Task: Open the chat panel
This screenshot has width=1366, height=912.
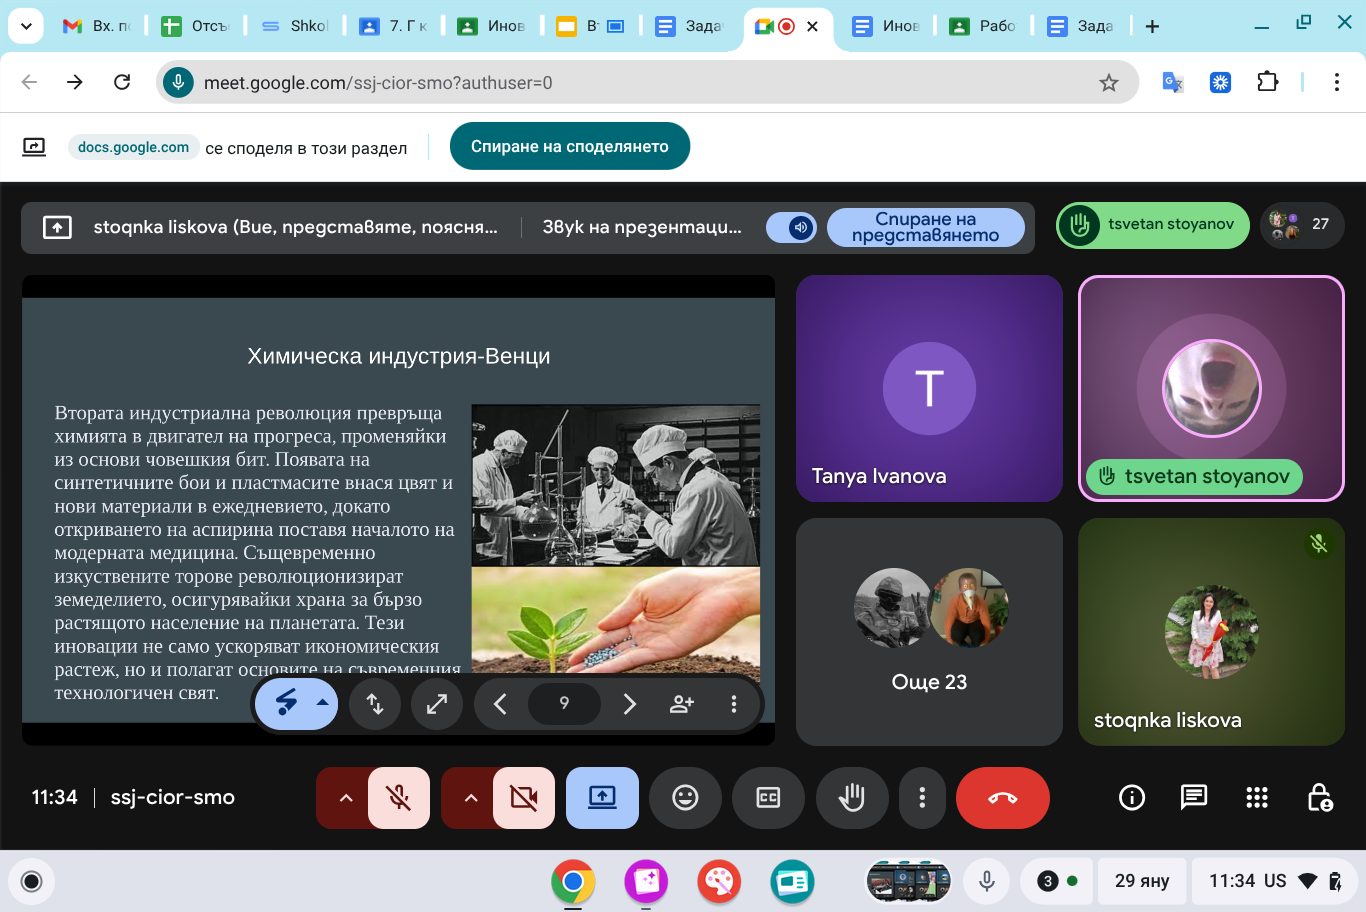Action: (1194, 797)
